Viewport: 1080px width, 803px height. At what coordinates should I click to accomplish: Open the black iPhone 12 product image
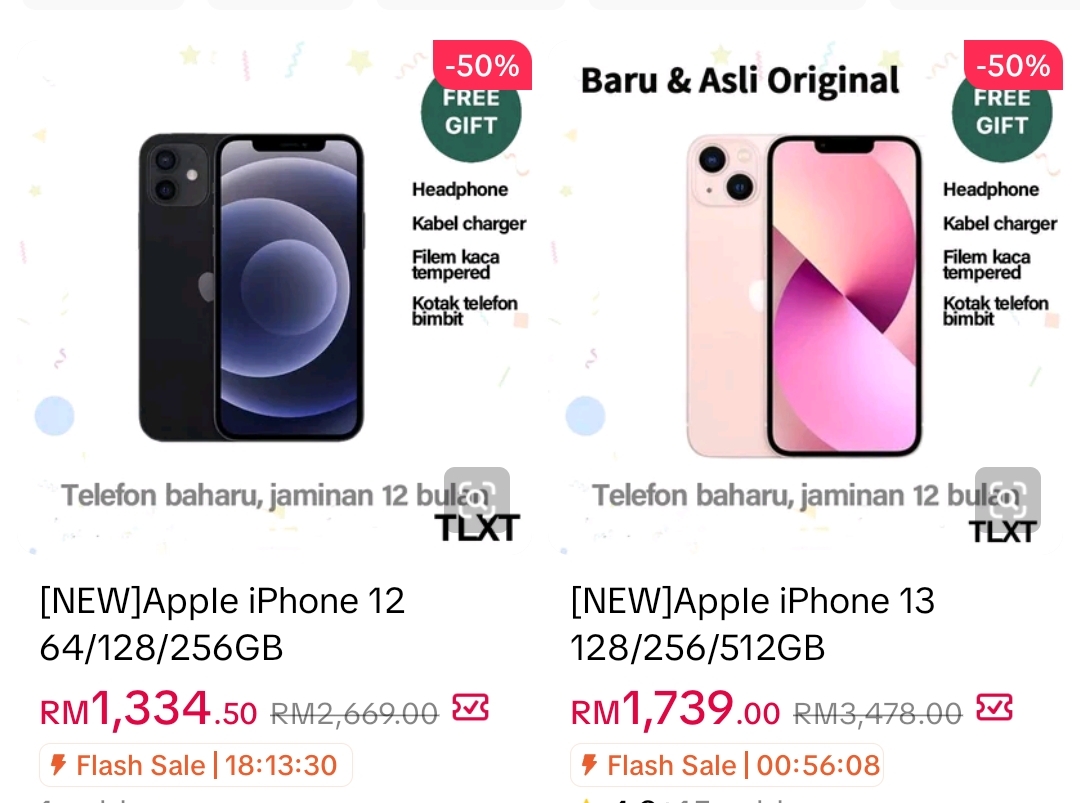251,287
